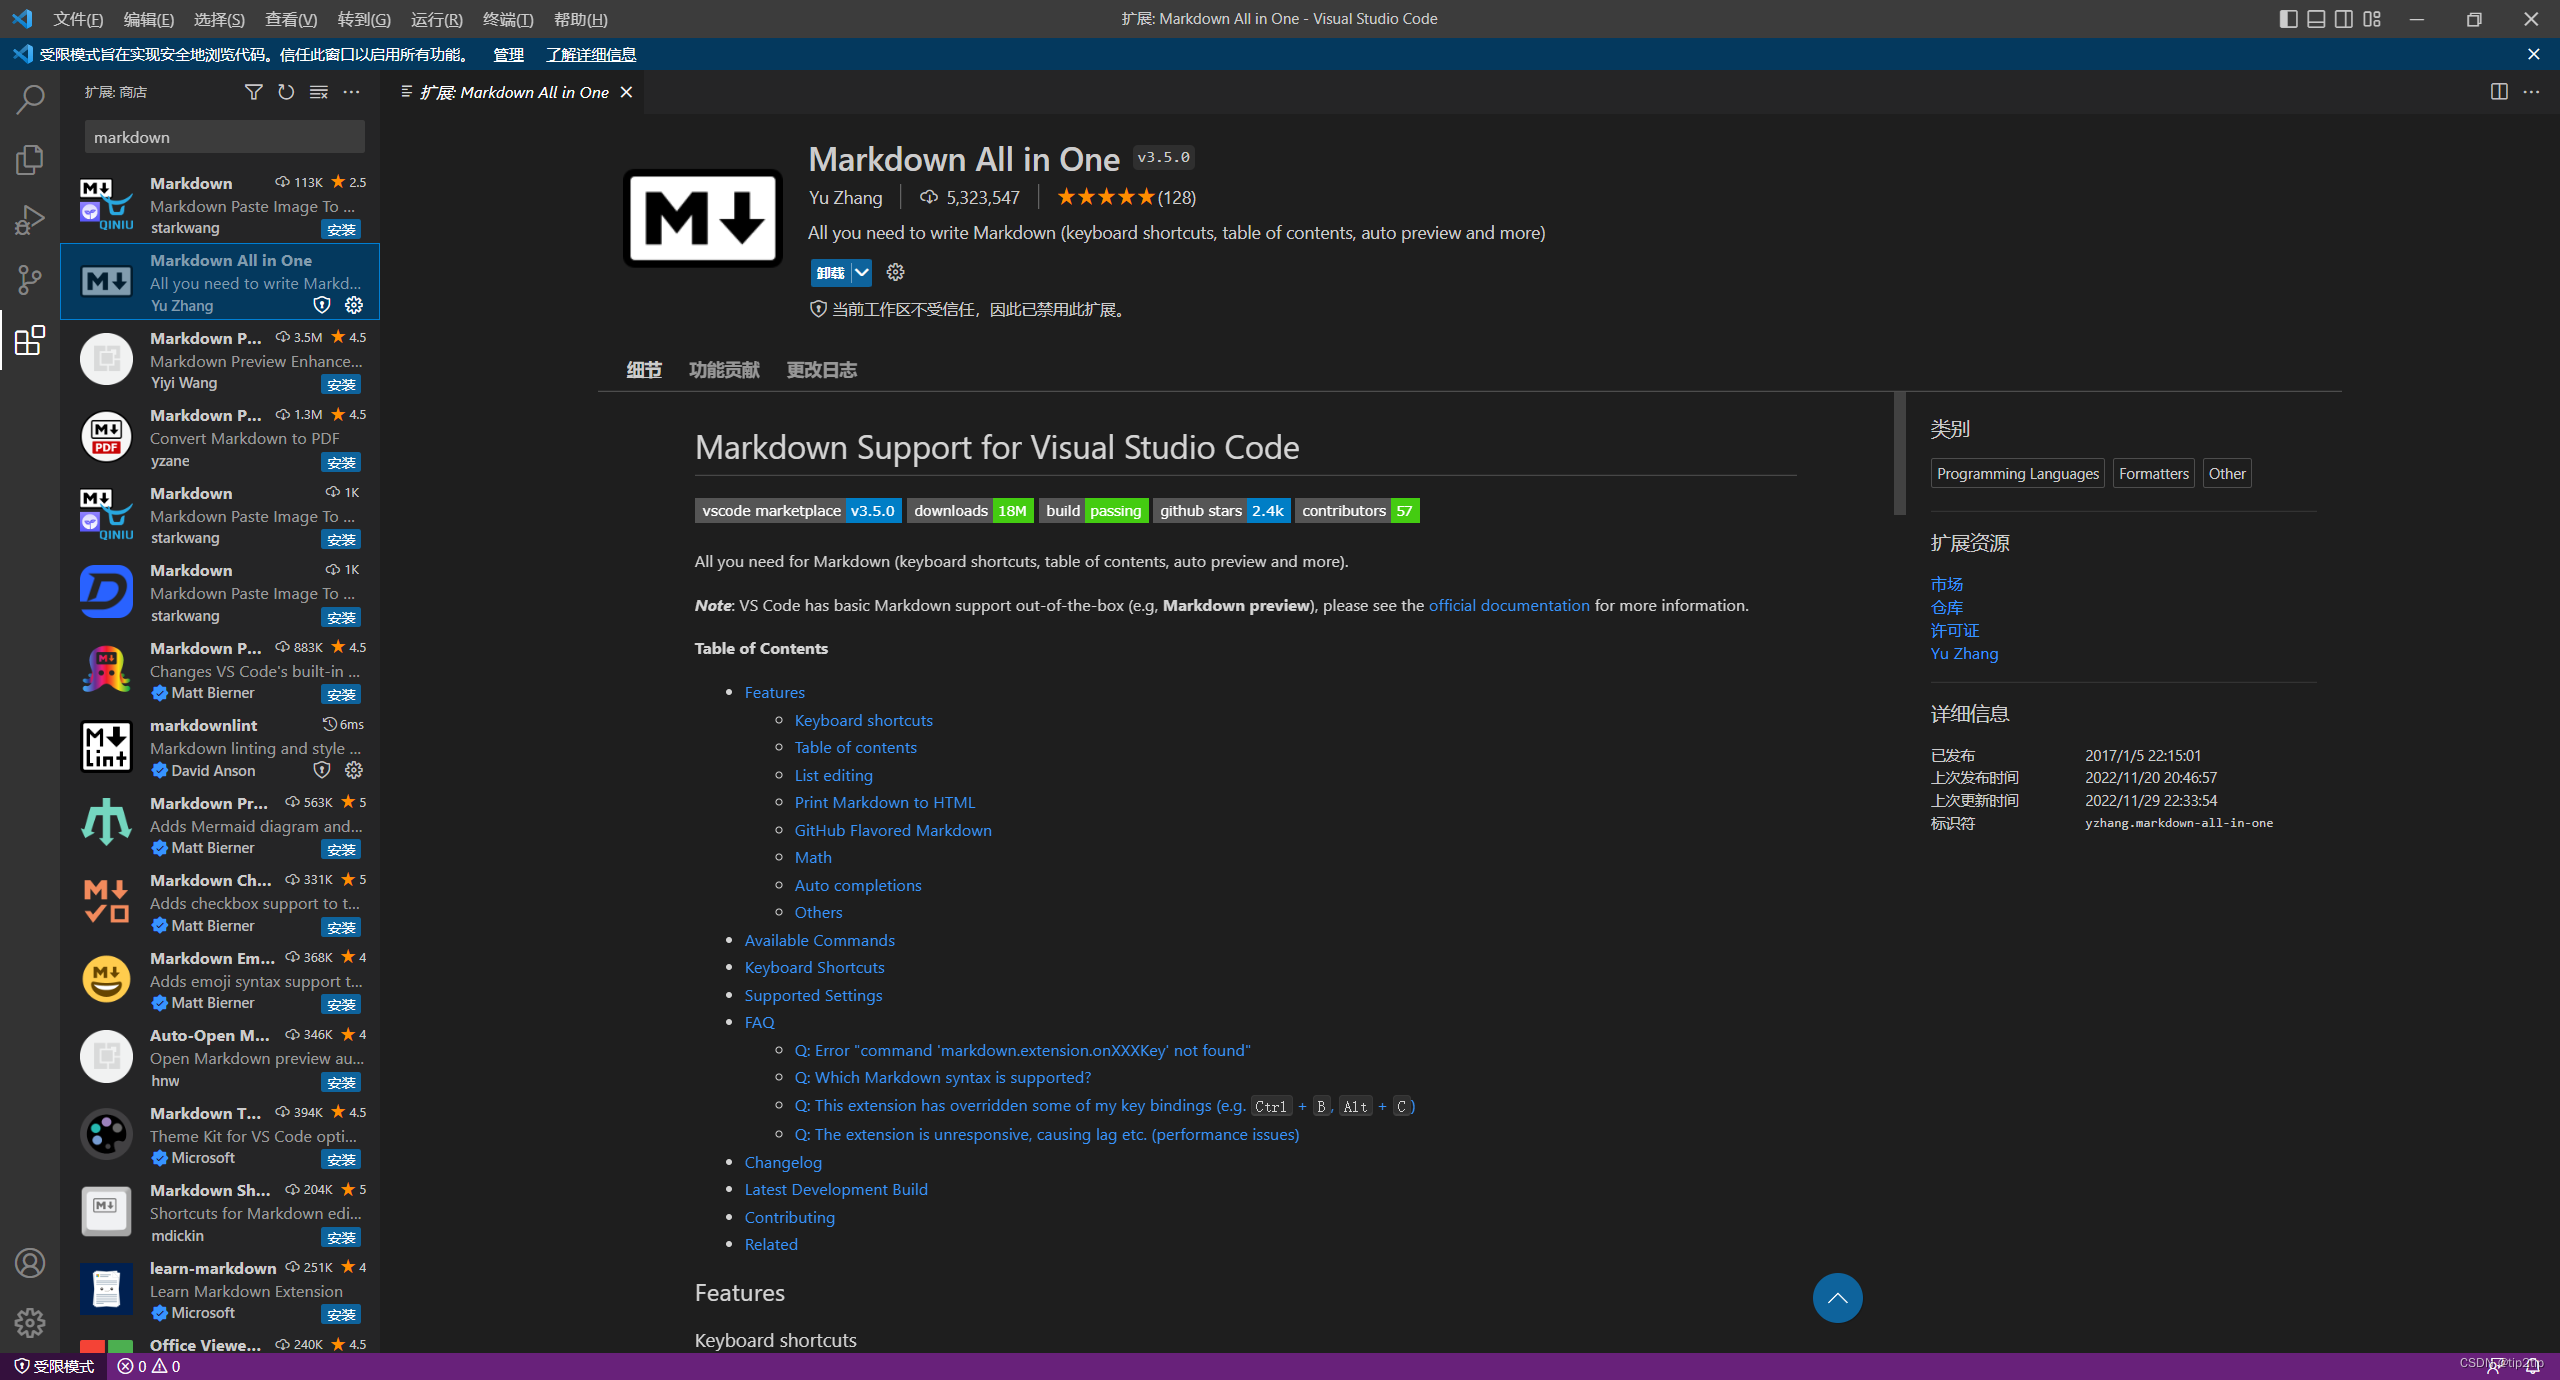The height and width of the screenshot is (1380, 2560).
Task: Split the editor to the right
Action: [x=2499, y=92]
